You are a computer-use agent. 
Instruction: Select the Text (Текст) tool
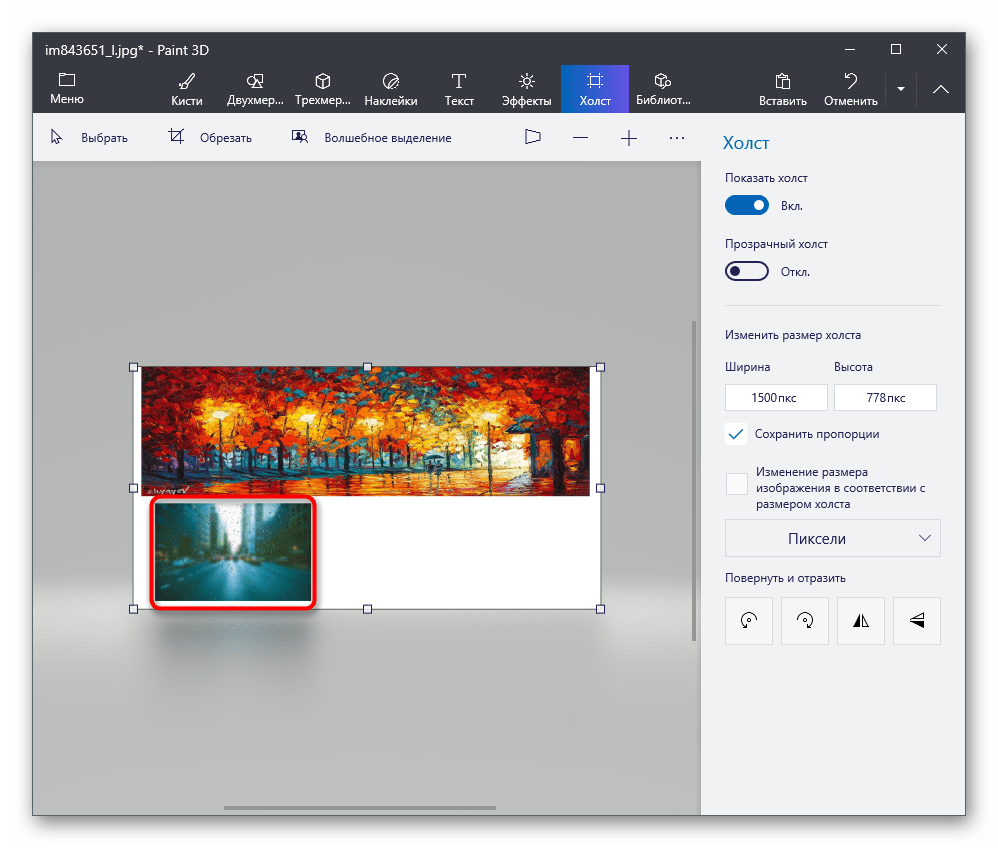point(459,89)
